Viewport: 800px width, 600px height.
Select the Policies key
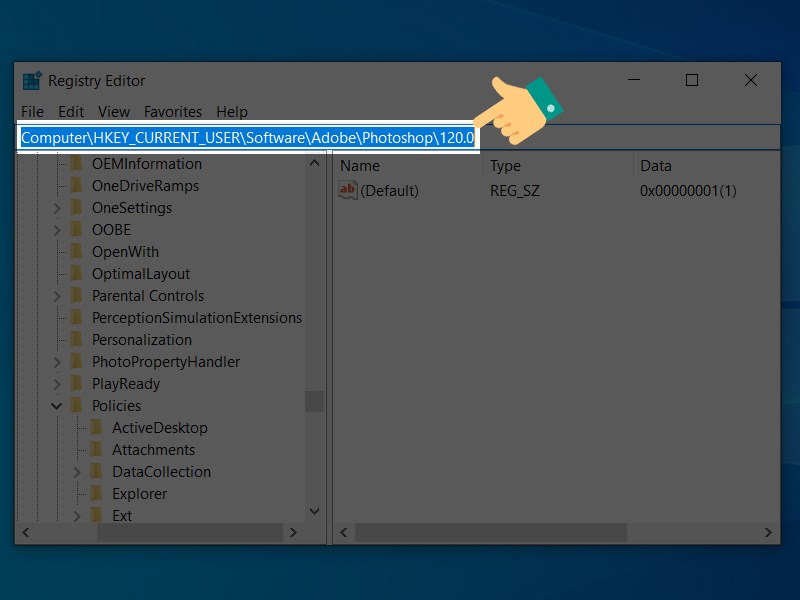(x=116, y=406)
